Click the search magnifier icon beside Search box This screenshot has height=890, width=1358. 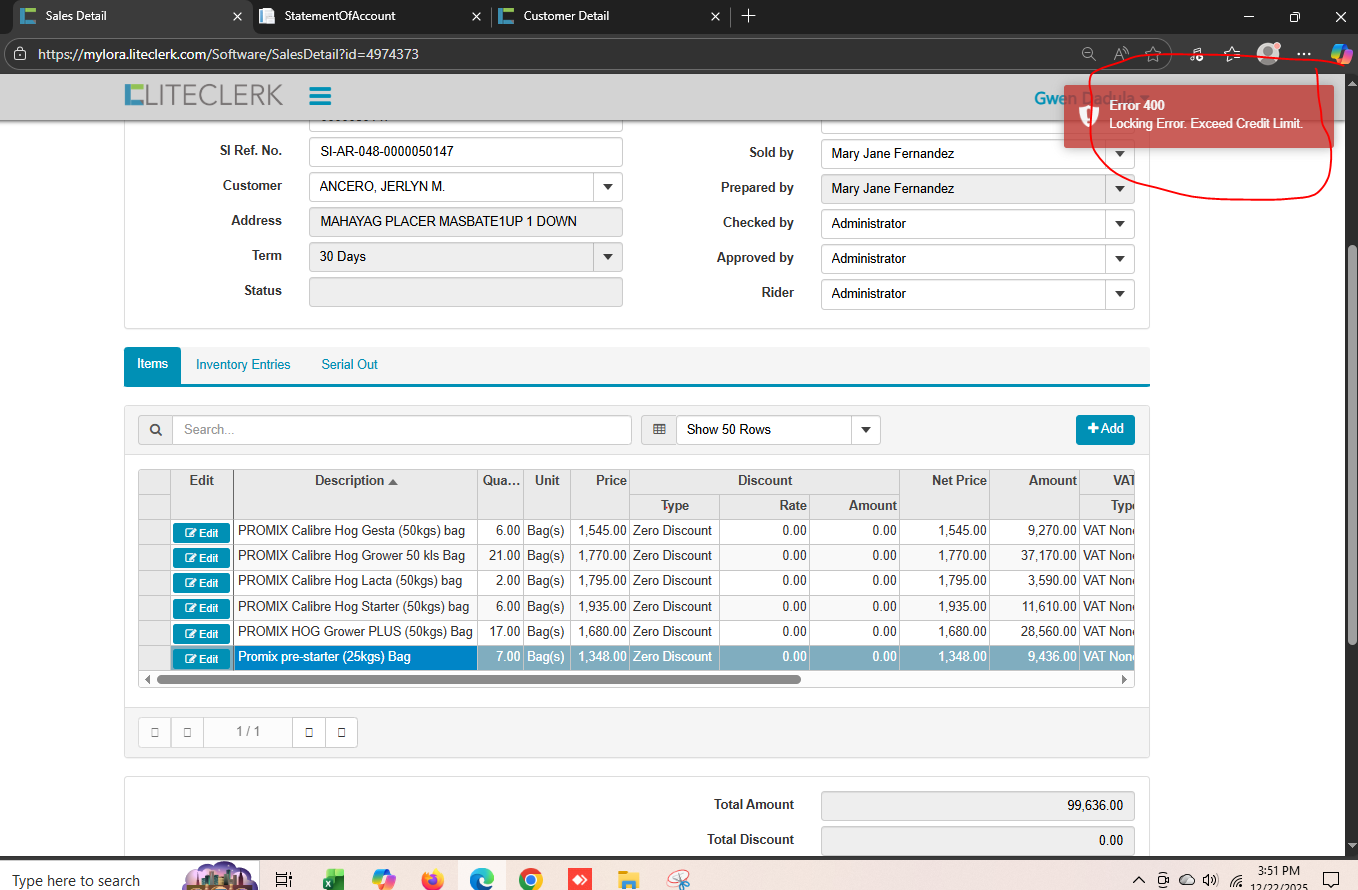pos(155,430)
